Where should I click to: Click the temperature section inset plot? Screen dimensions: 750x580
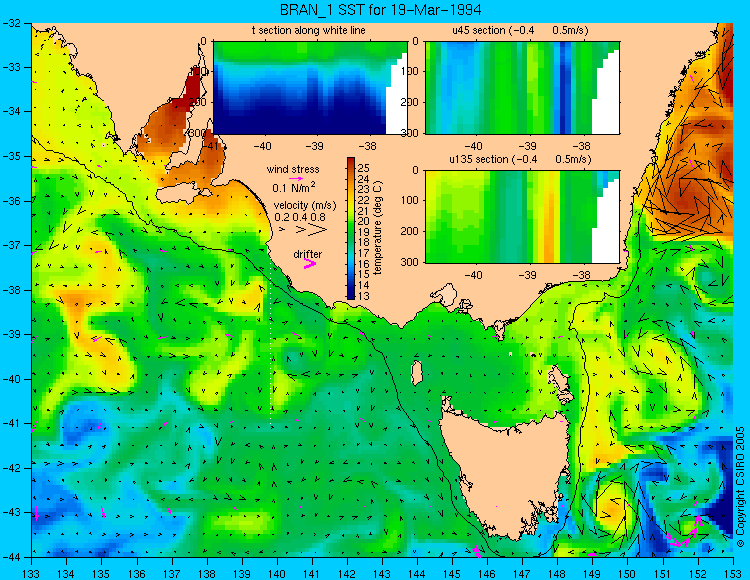tap(310, 88)
